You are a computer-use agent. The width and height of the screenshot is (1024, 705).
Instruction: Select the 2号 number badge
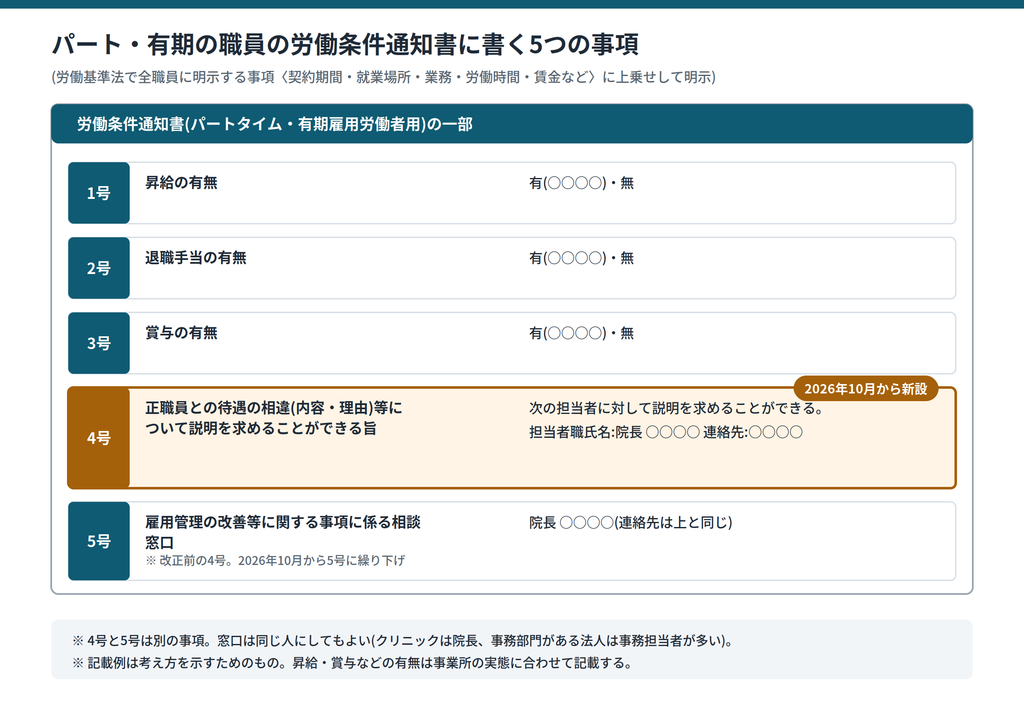(x=99, y=268)
